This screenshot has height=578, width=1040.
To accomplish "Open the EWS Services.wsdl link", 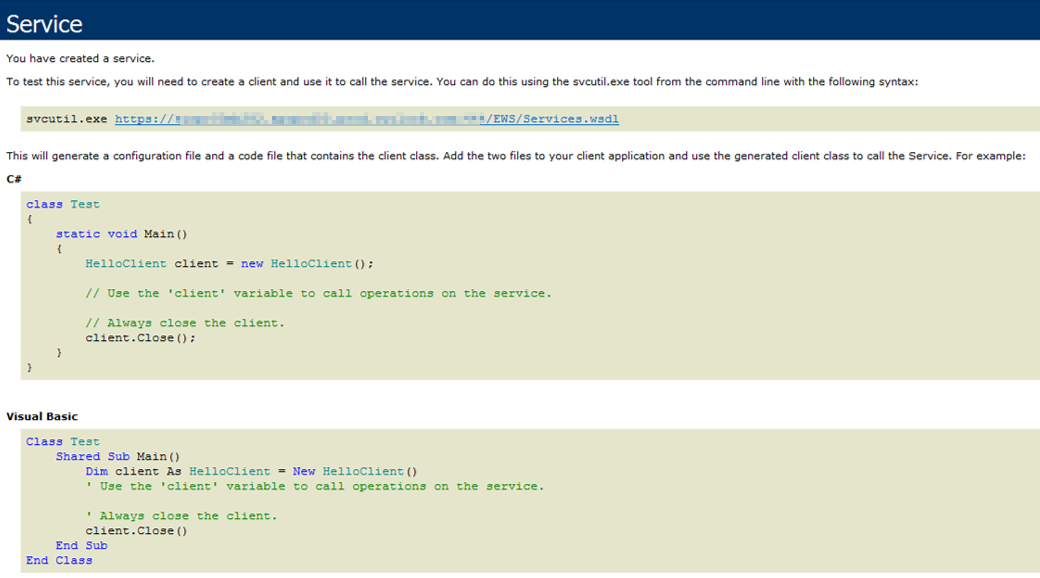I will point(366,119).
